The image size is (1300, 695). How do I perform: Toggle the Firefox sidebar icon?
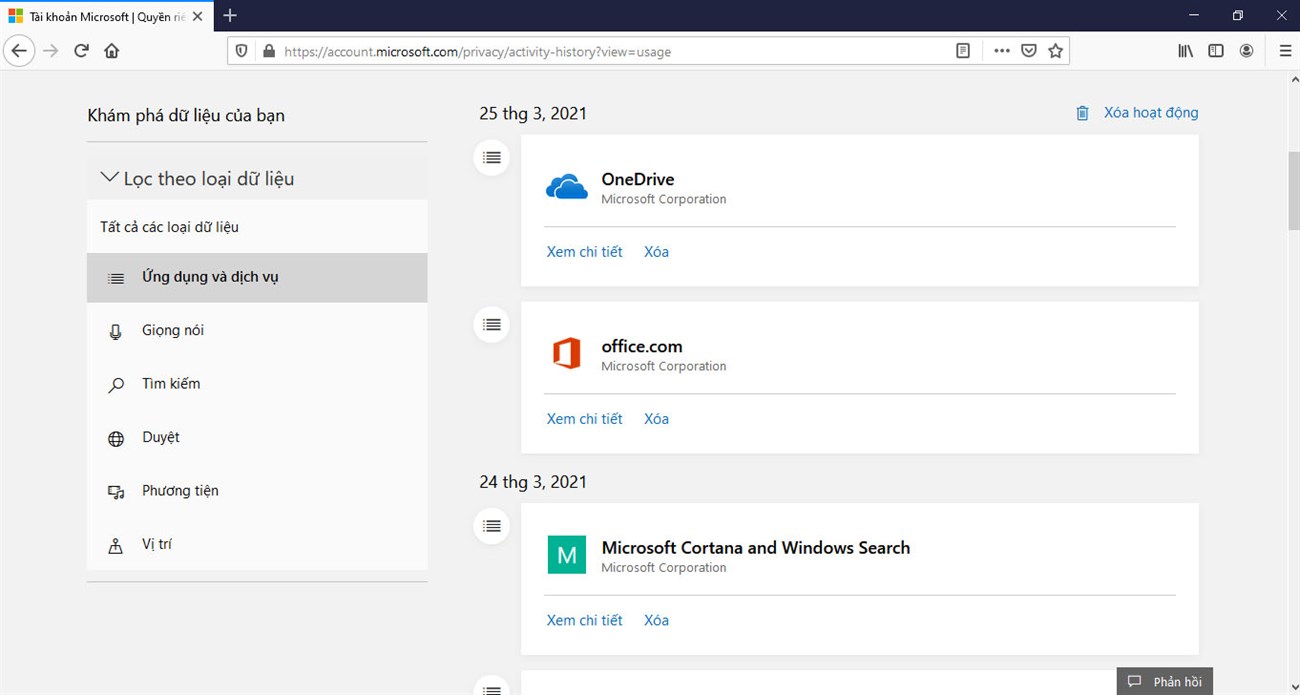(1216, 51)
